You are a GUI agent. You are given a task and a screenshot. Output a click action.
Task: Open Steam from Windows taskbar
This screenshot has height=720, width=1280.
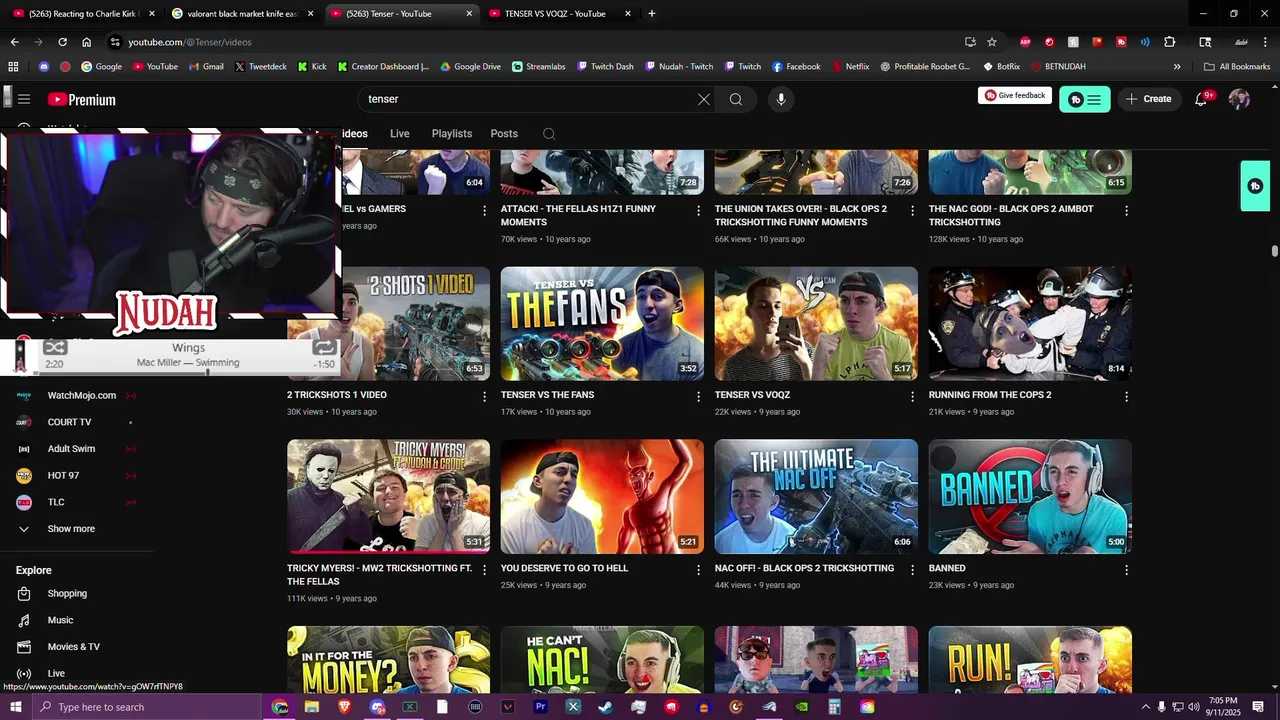pyautogui.click(x=606, y=707)
